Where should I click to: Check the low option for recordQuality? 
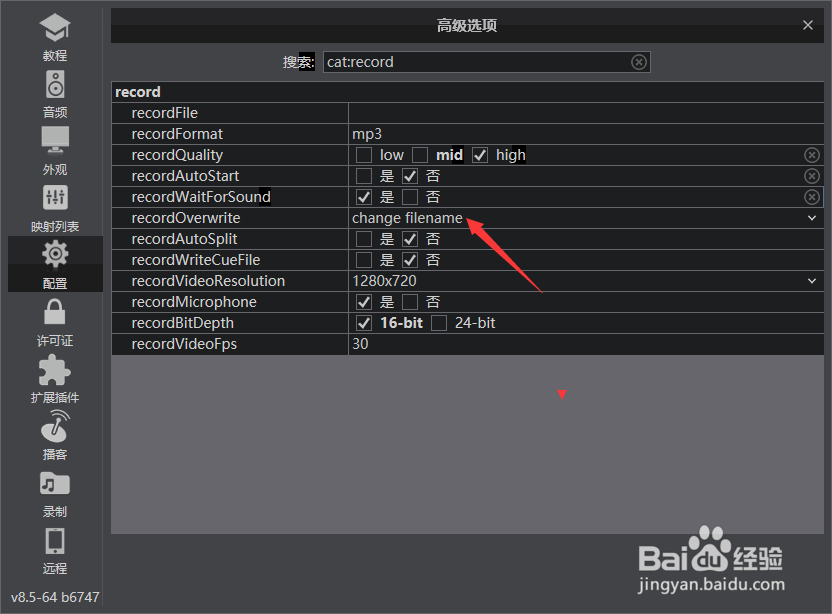pos(364,155)
